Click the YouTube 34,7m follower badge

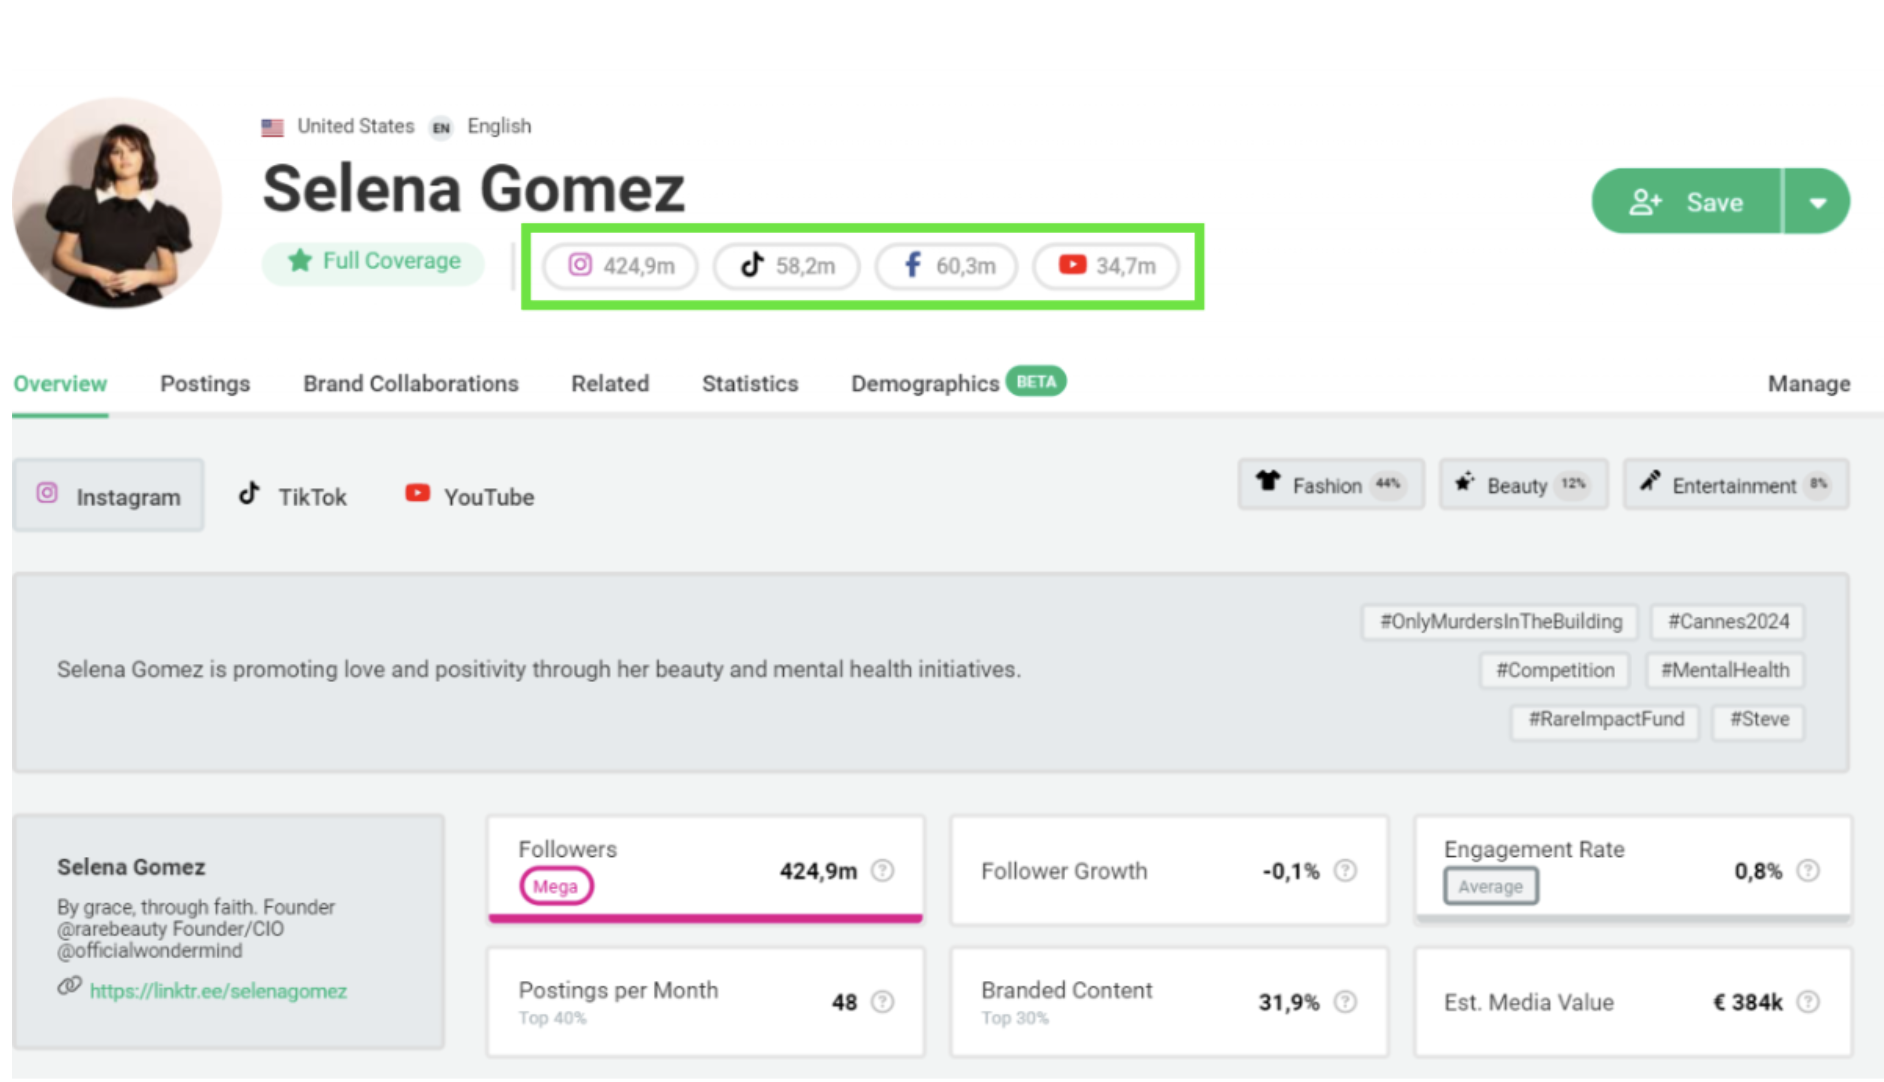pyautogui.click(x=1106, y=266)
